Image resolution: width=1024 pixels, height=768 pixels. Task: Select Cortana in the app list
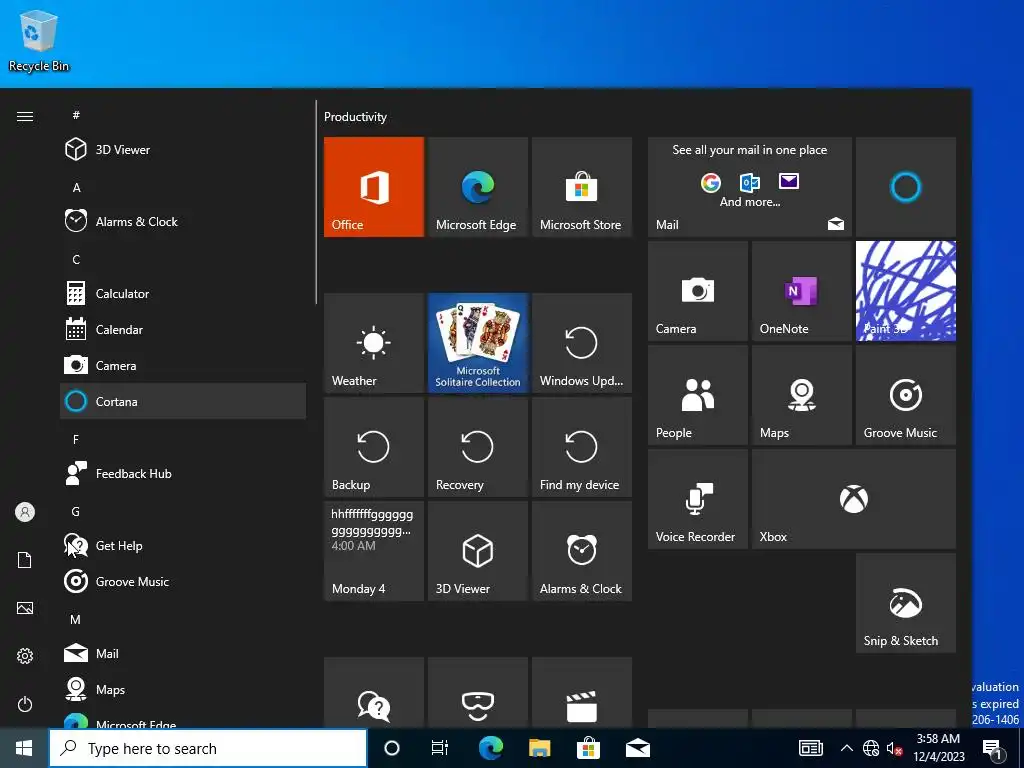pyautogui.click(x=183, y=401)
